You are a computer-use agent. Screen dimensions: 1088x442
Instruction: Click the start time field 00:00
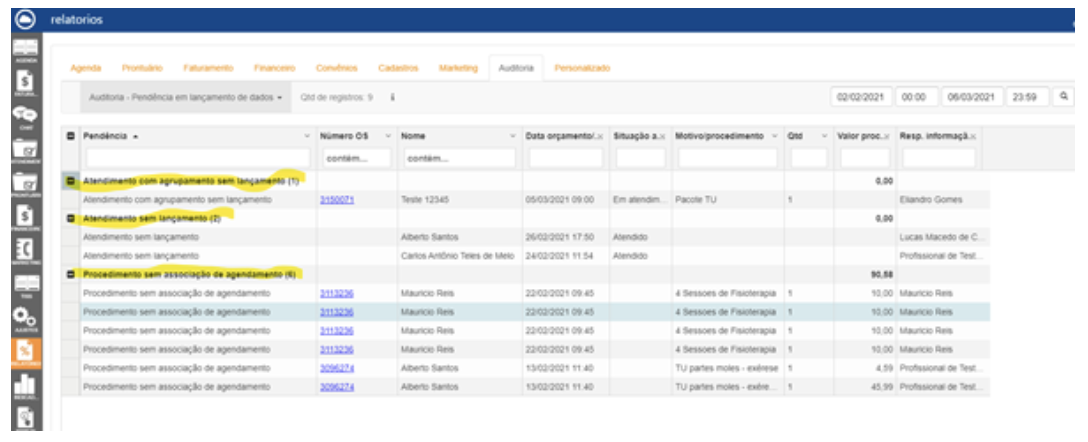[917, 97]
